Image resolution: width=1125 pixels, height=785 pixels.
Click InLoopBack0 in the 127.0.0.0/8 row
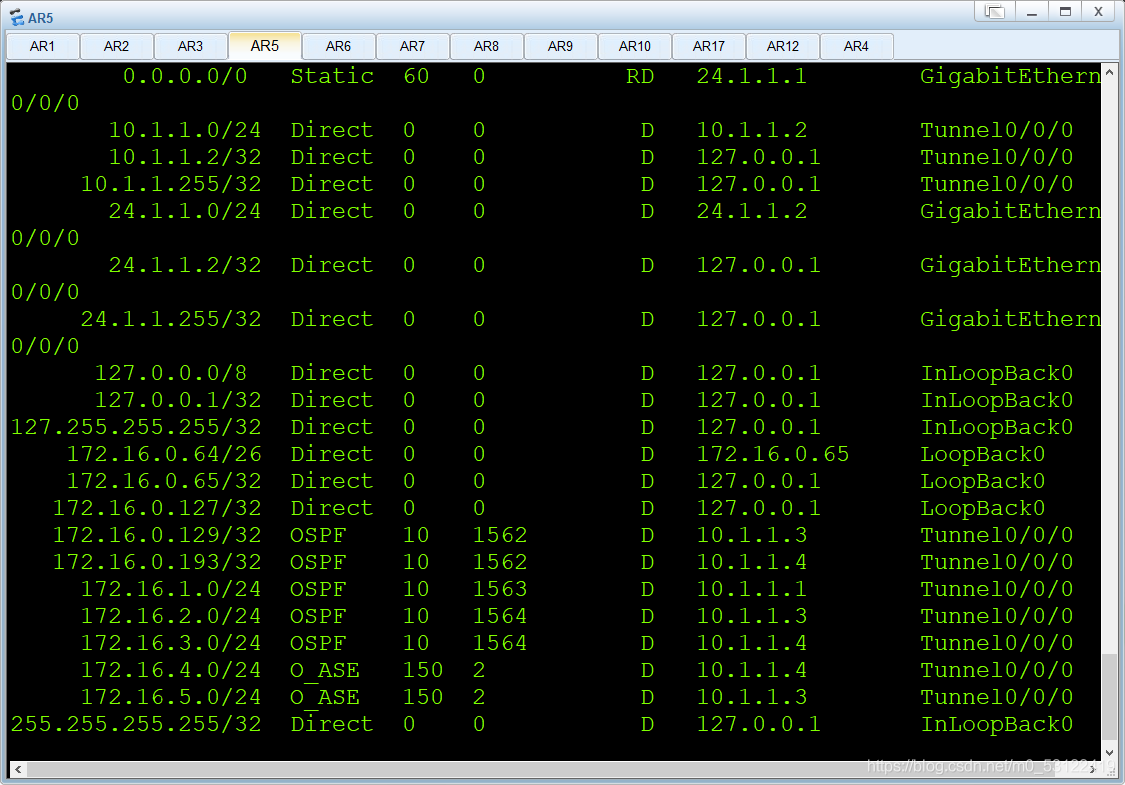pos(997,373)
